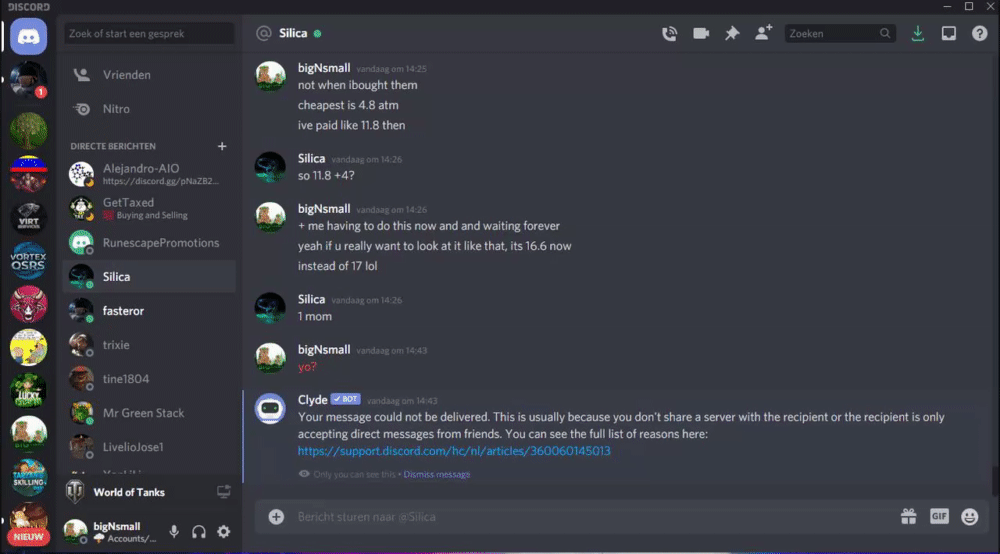This screenshot has width=1000, height=554.
Task: Toggle microphone mute
Action: click(x=174, y=531)
